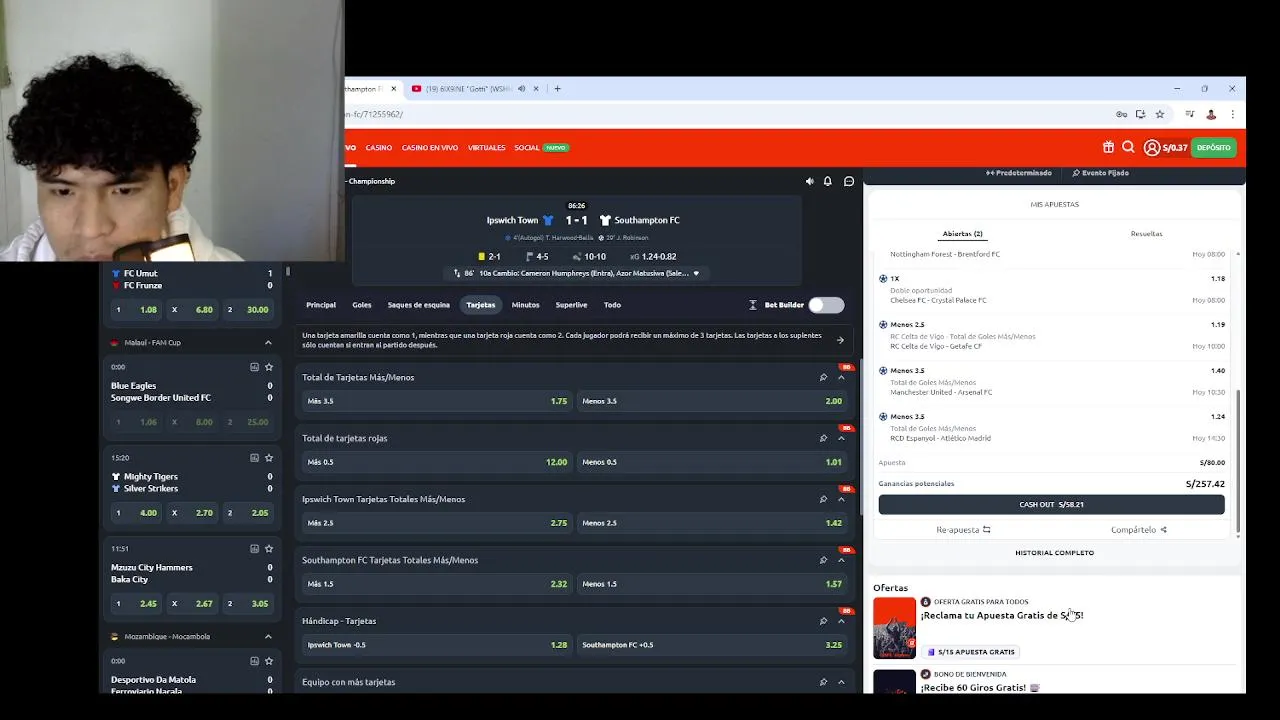This screenshot has height=720, width=1280.
Task: Open stats icon for Mighty Tigers match
Action: (x=254, y=458)
